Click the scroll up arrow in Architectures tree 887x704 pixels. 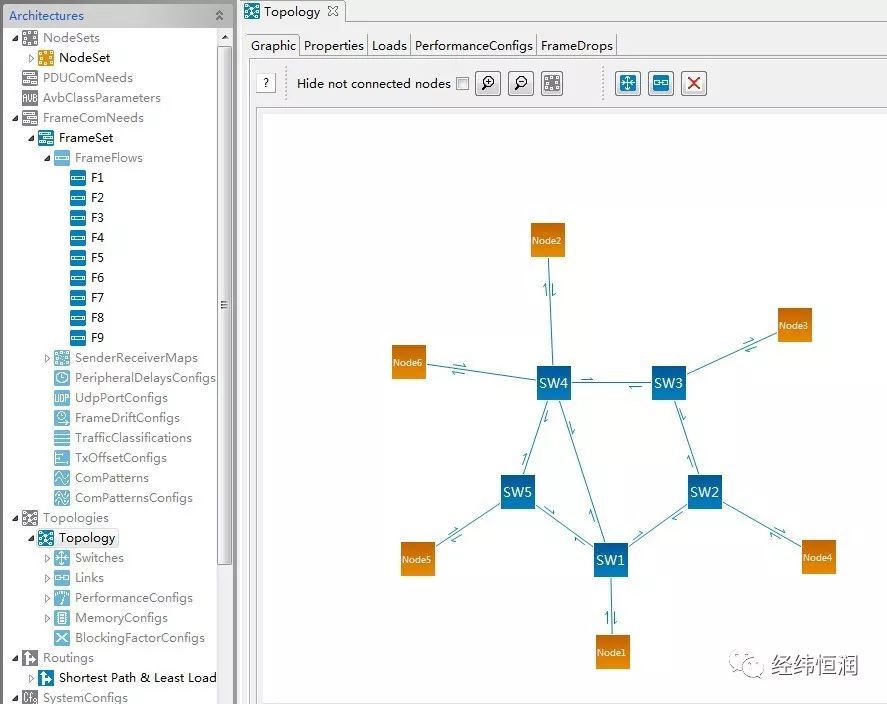225,37
